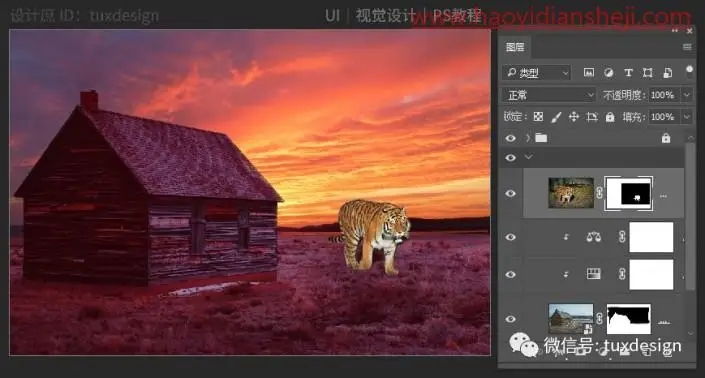Screen dimensions: 705x378
Task: Lock layer position with move icon
Action: click(574, 117)
